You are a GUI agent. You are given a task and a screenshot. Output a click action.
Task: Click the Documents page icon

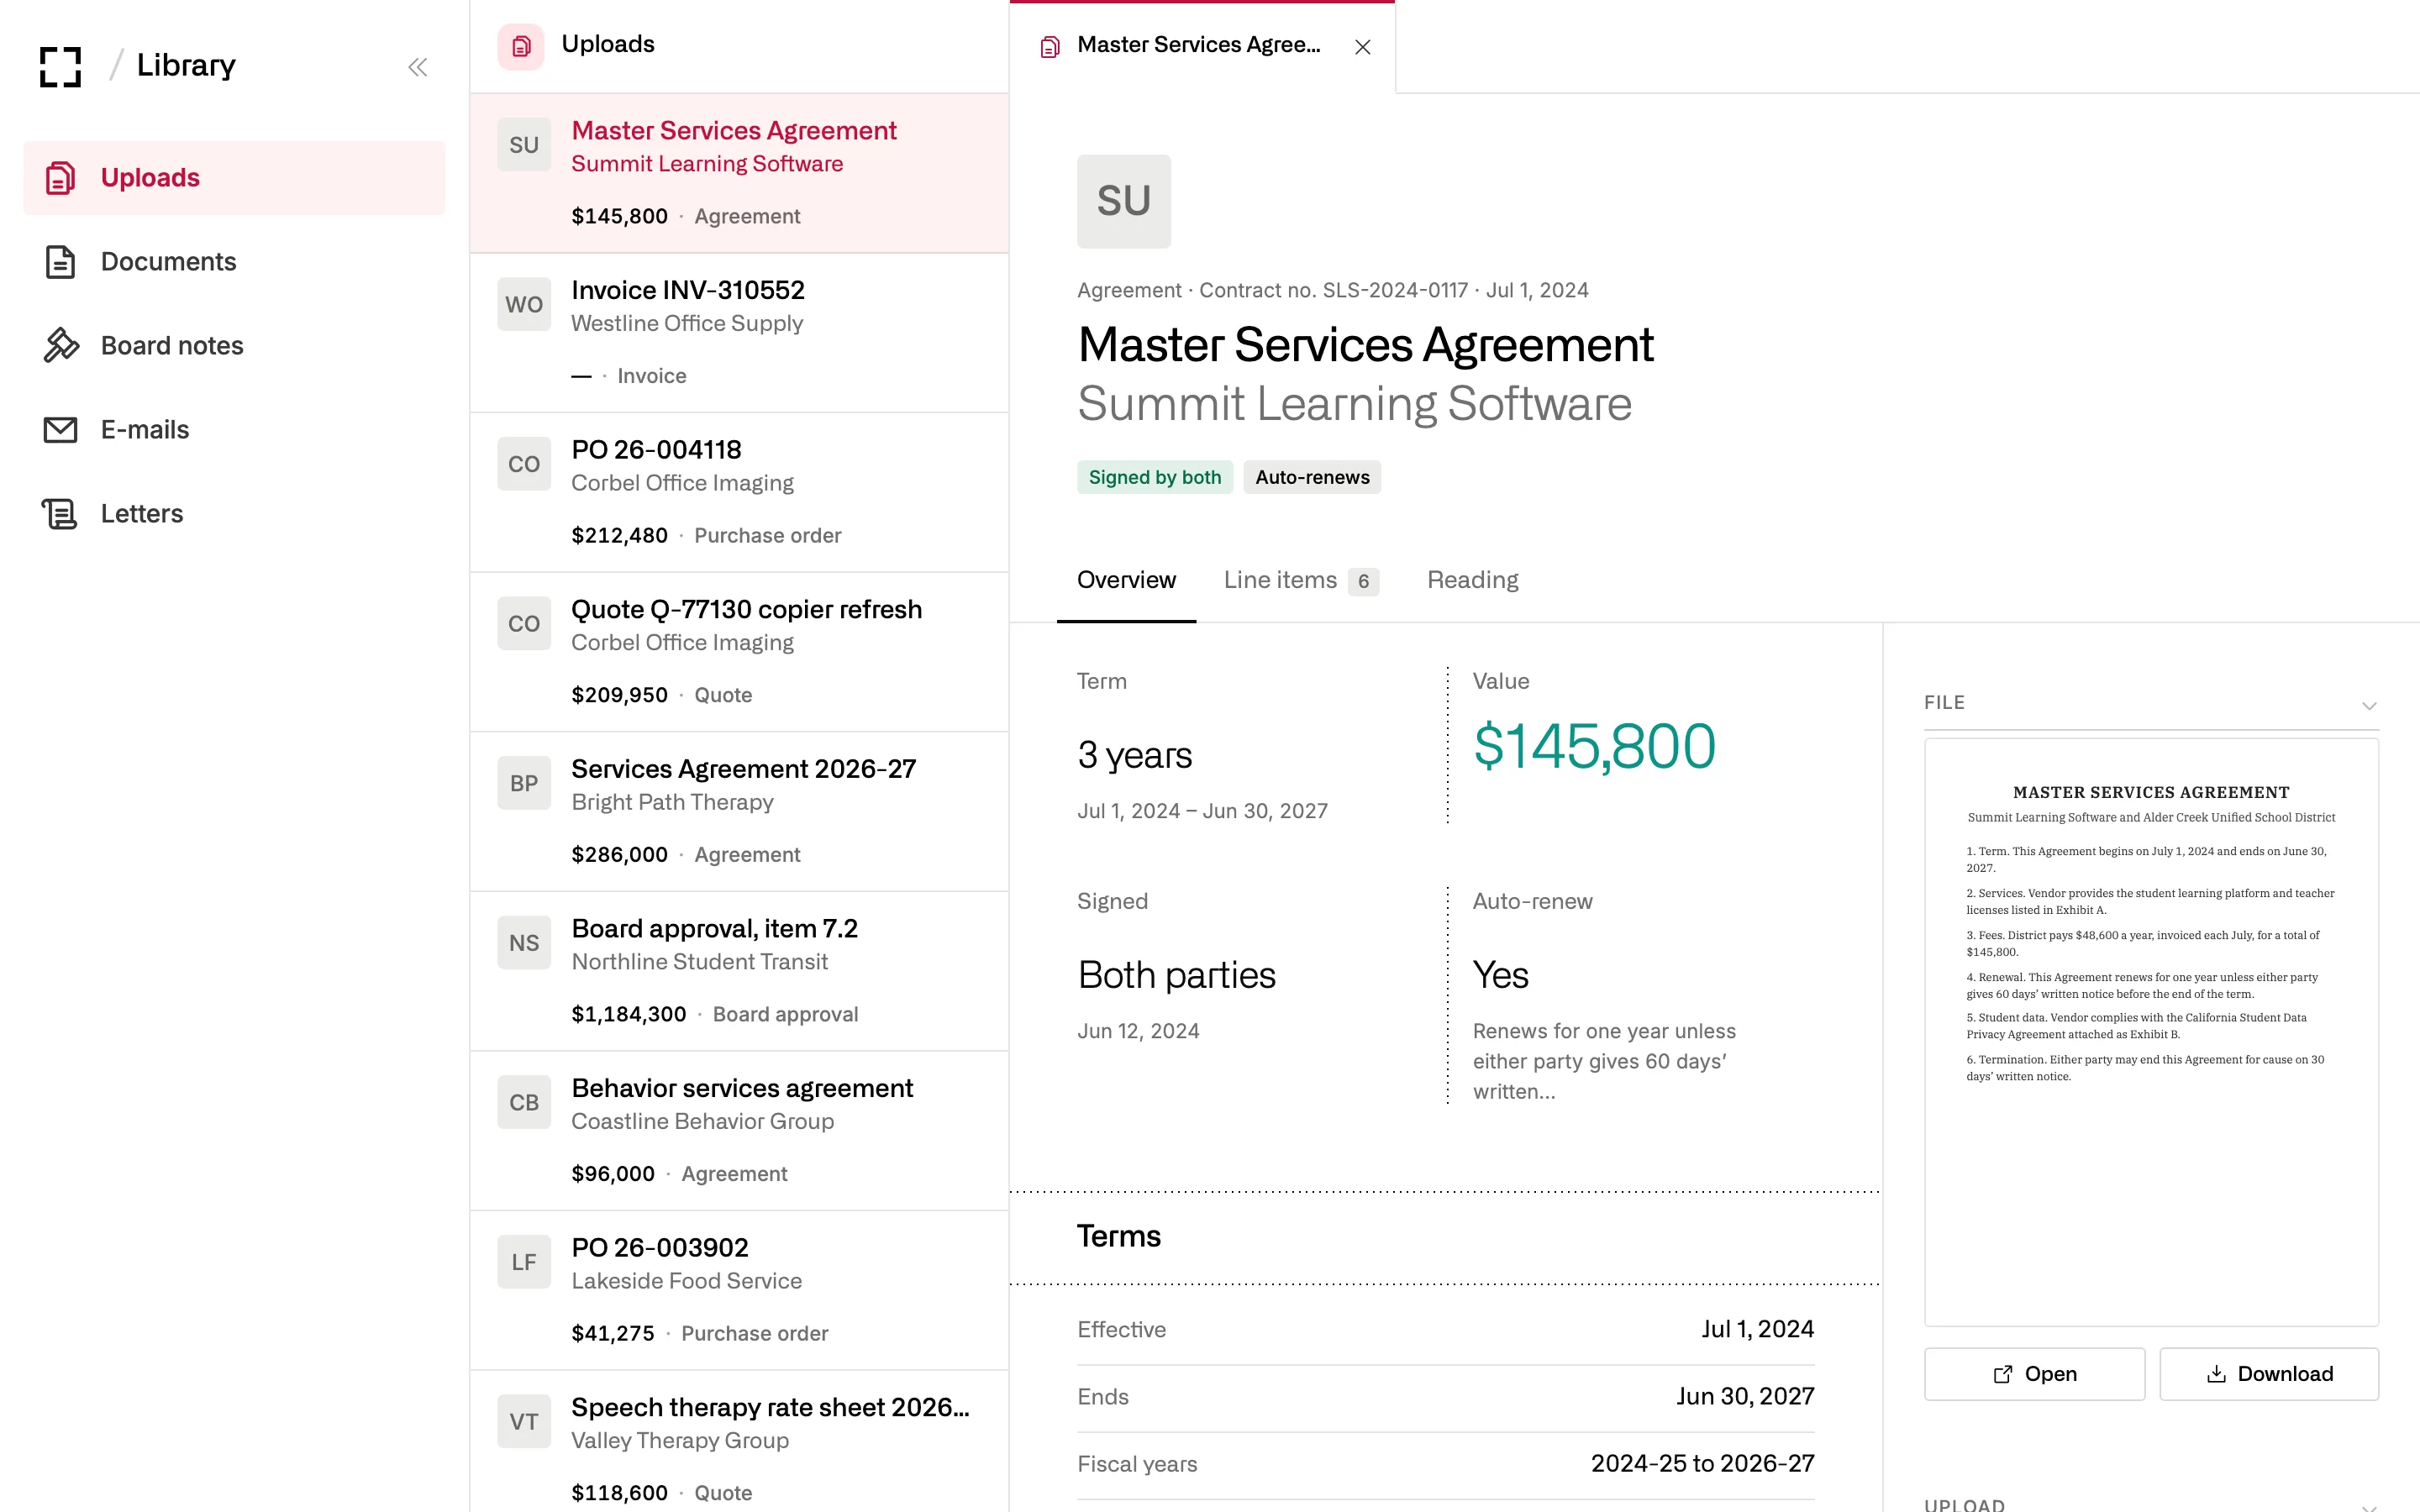[60, 262]
